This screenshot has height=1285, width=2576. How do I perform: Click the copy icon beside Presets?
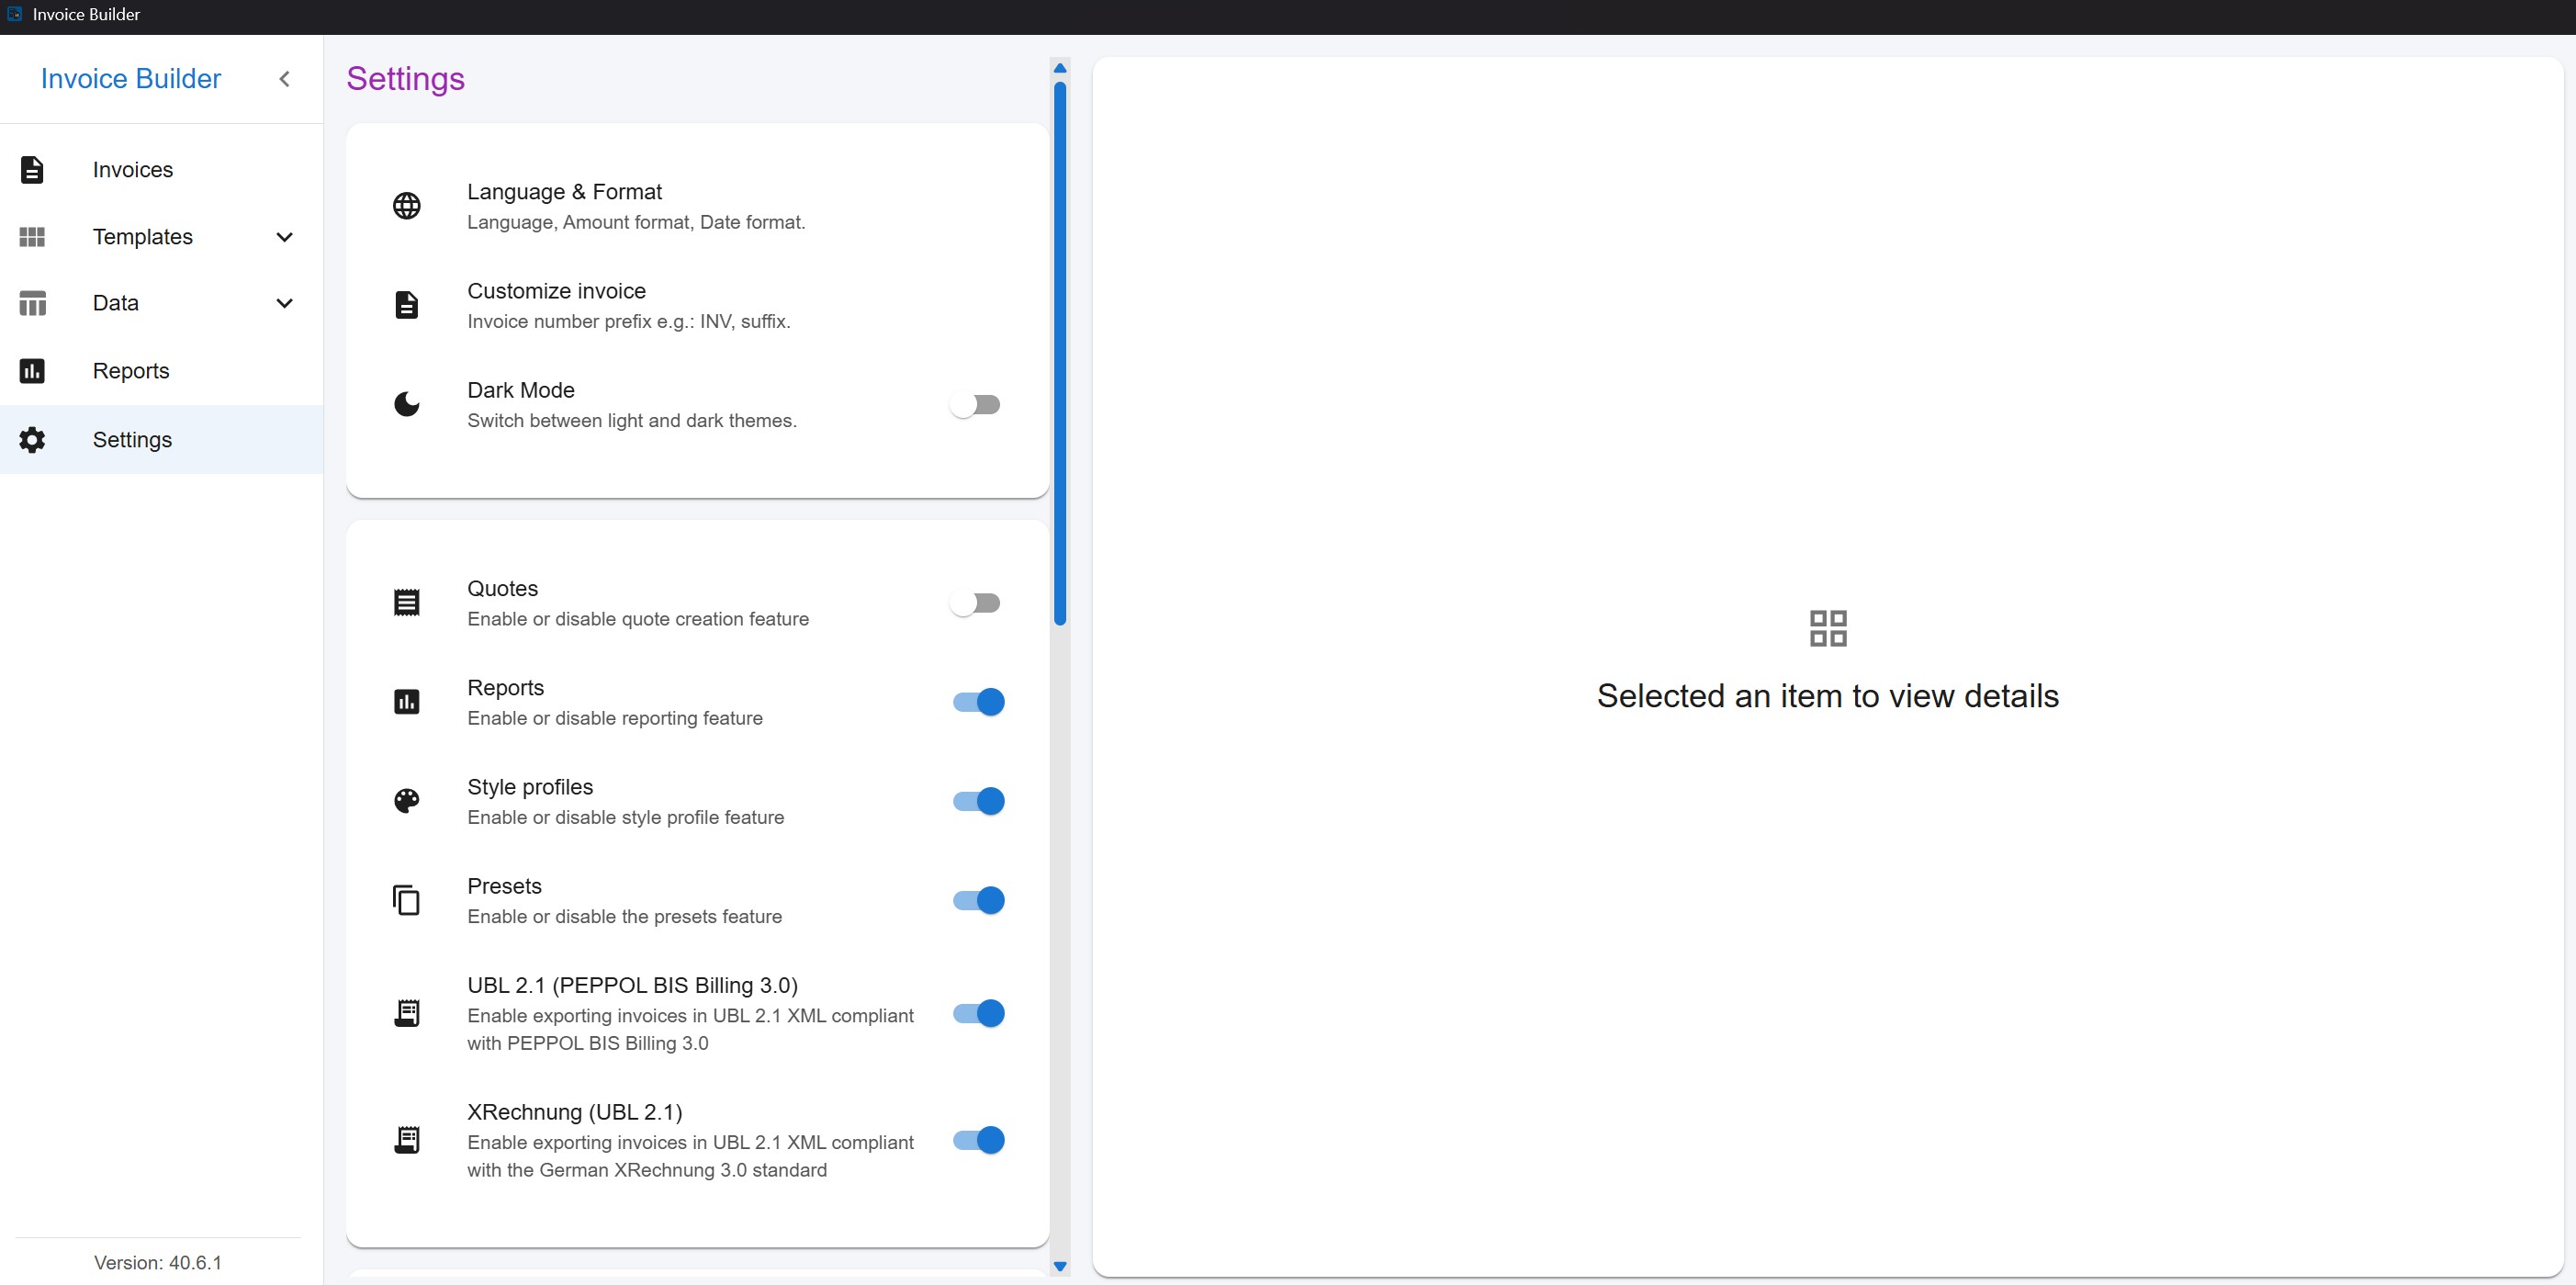pyautogui.click(x=406, y=900)
